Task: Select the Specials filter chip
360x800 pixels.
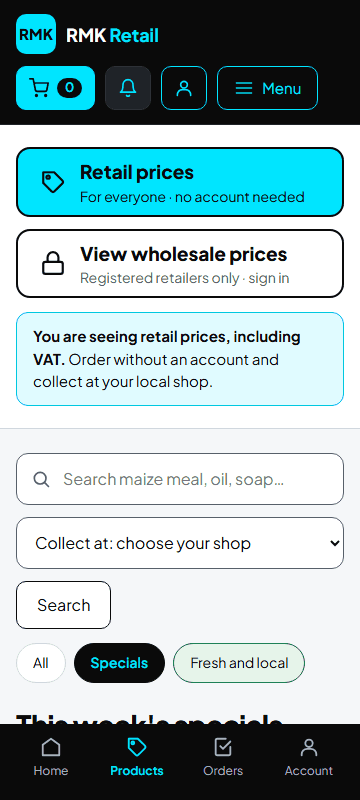Action: coord(119,663)
